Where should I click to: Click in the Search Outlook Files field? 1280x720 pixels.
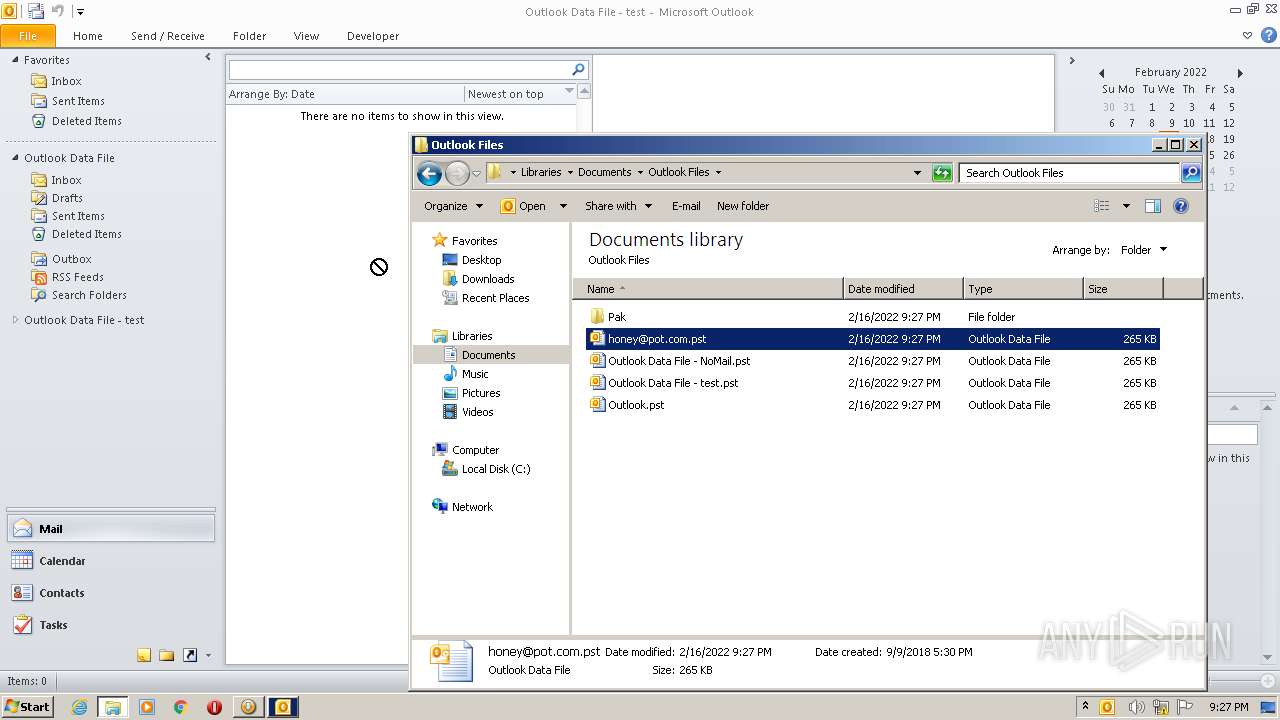tap(1069, 173)
